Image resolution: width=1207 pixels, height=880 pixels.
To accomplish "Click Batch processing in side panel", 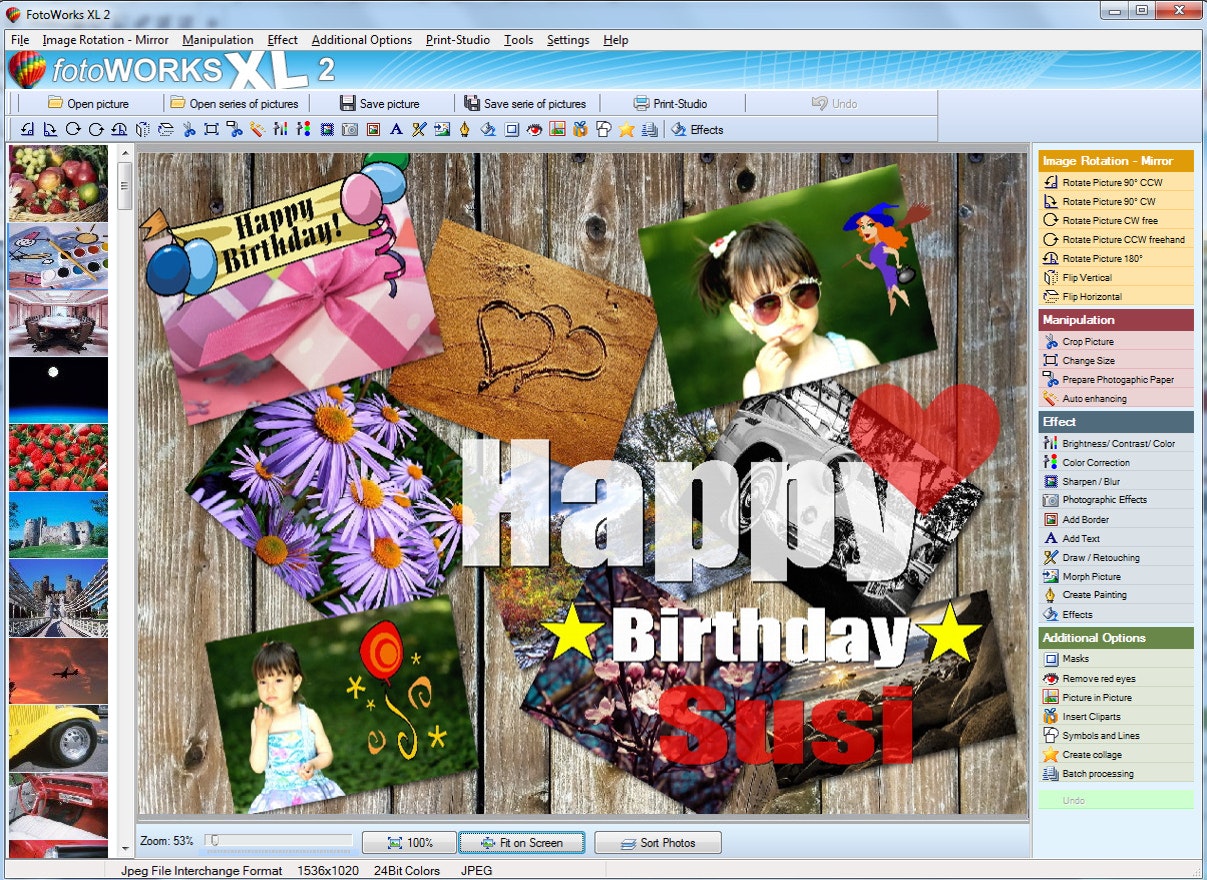I will (1116, 773).
